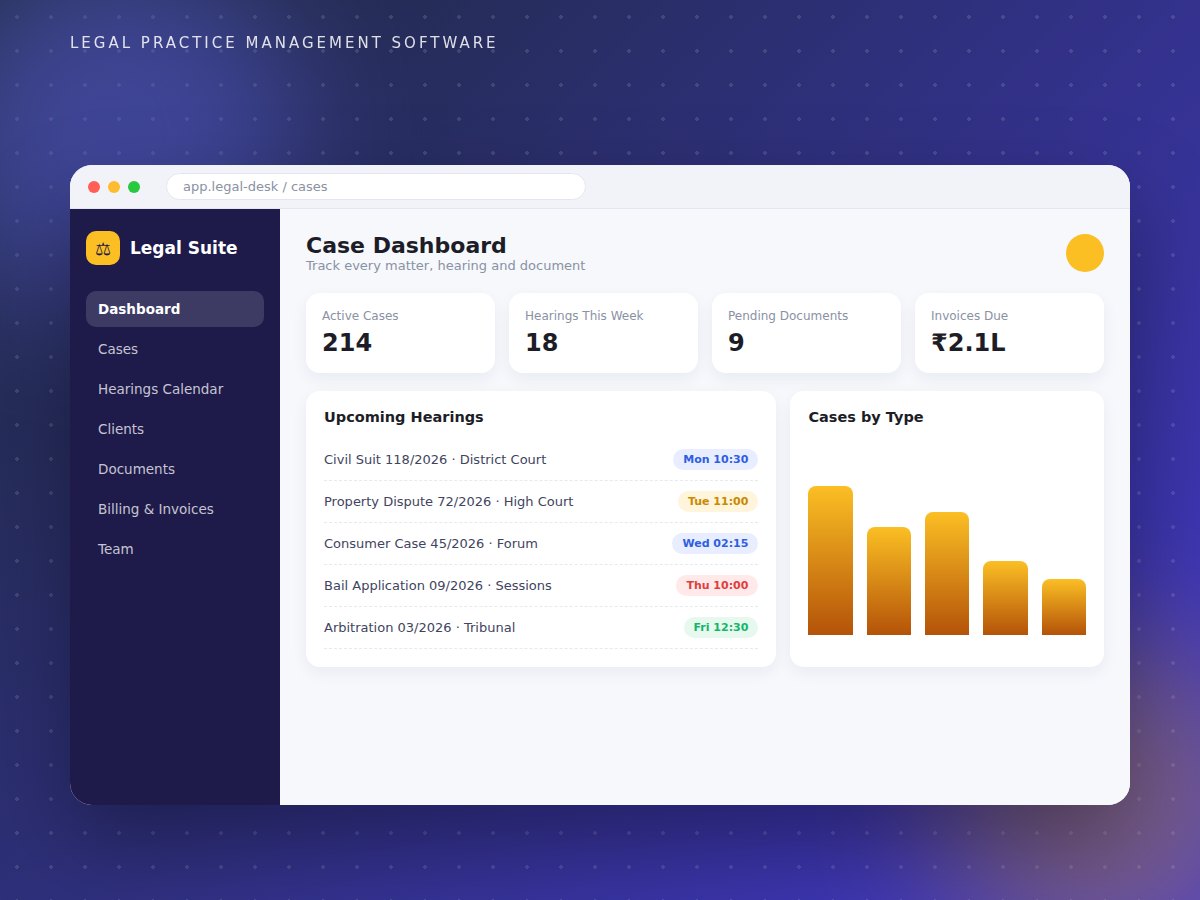Open the Active Cases card
The image size is (1200, 900).
(400, 333)
